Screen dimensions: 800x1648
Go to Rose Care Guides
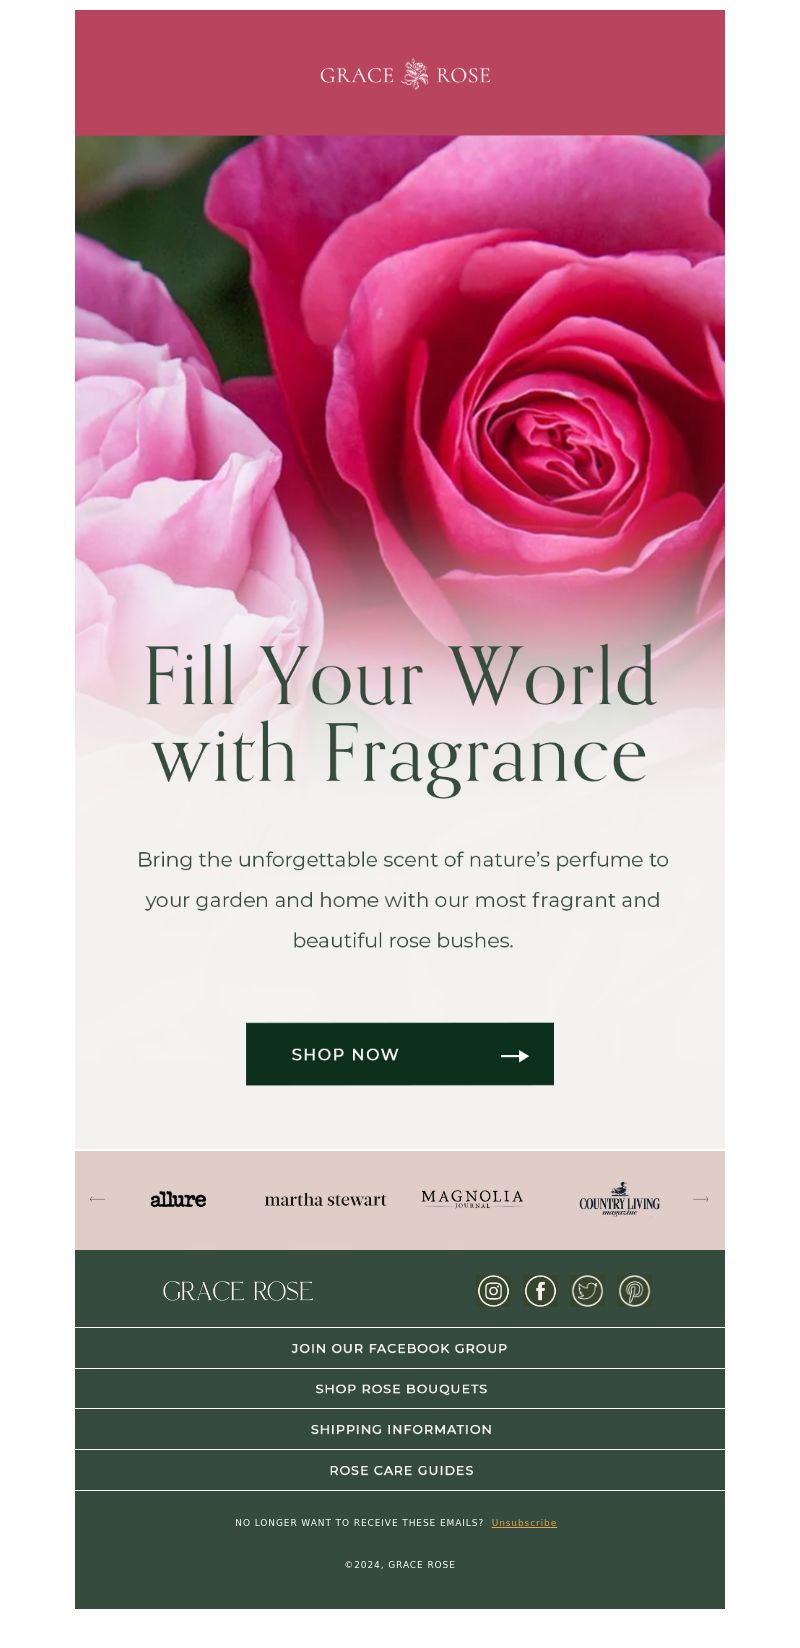400,1471
